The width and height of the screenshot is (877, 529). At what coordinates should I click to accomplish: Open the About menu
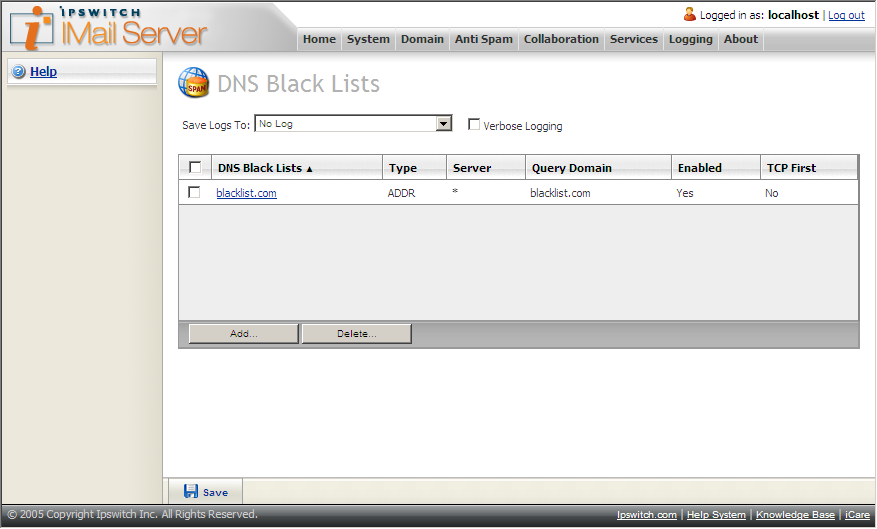[x=741, y=39]
